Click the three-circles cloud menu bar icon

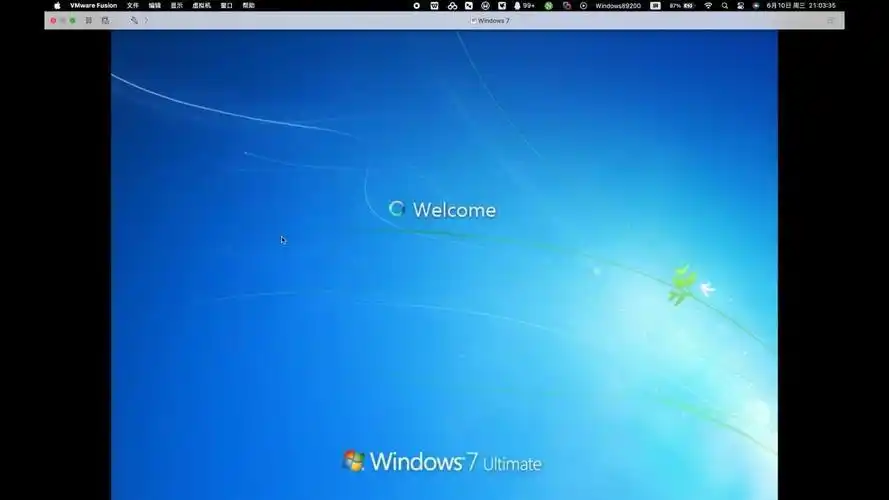[452, 6]
